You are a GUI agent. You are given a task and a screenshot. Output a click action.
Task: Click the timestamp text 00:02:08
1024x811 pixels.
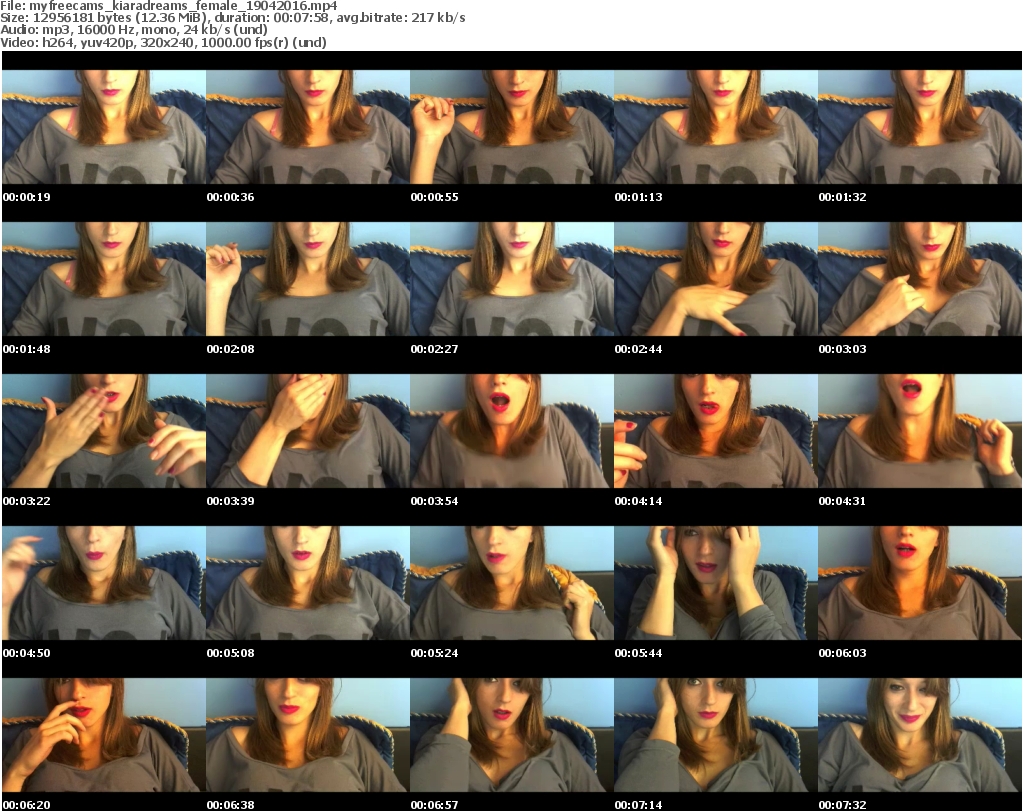pyautogui.click(x=231, y=349)
